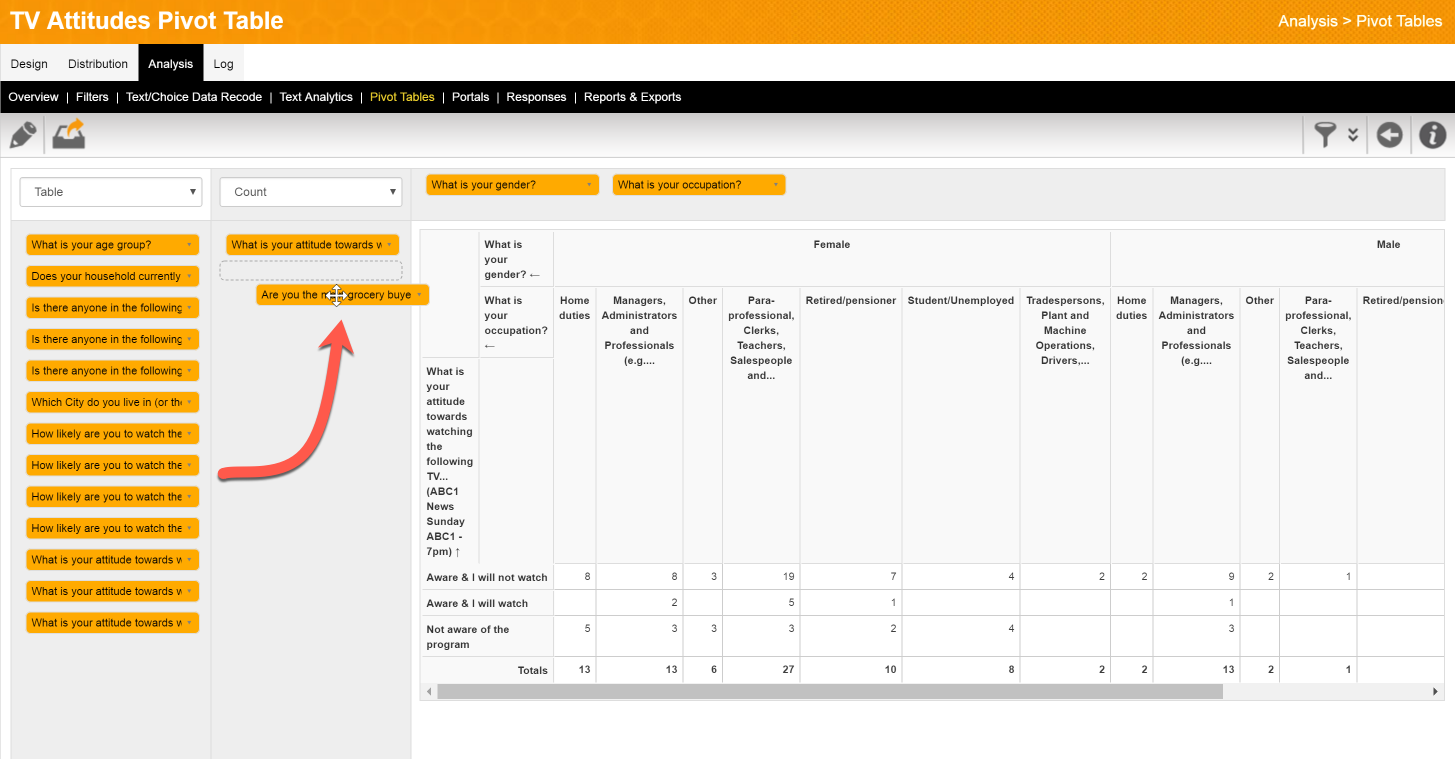Expand 'What is your gender?' field arrow
This screenshot has height=759, width=1455.
tap(588, 185)
